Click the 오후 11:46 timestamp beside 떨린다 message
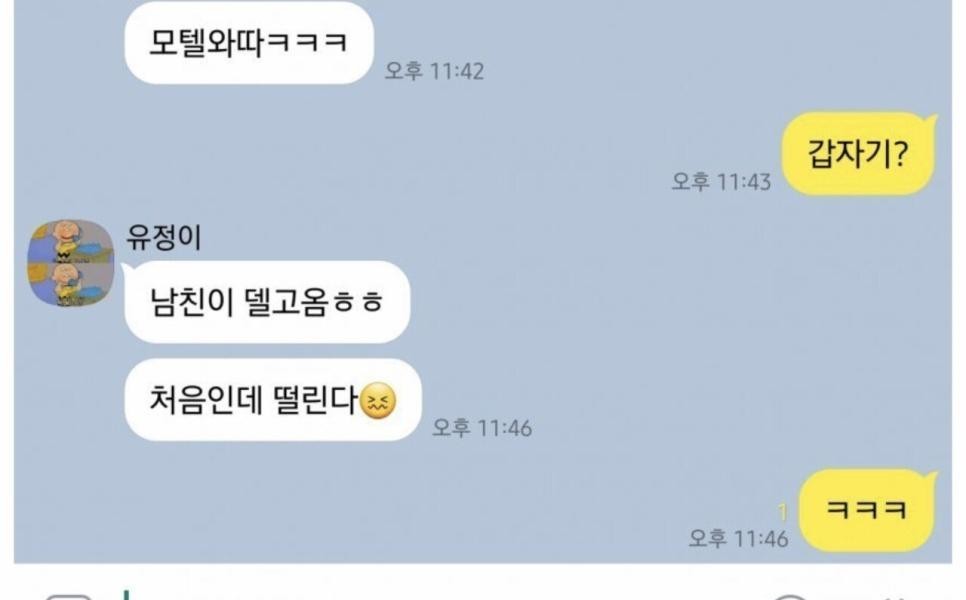Viewport: 966px width, 600px height. 482,428
